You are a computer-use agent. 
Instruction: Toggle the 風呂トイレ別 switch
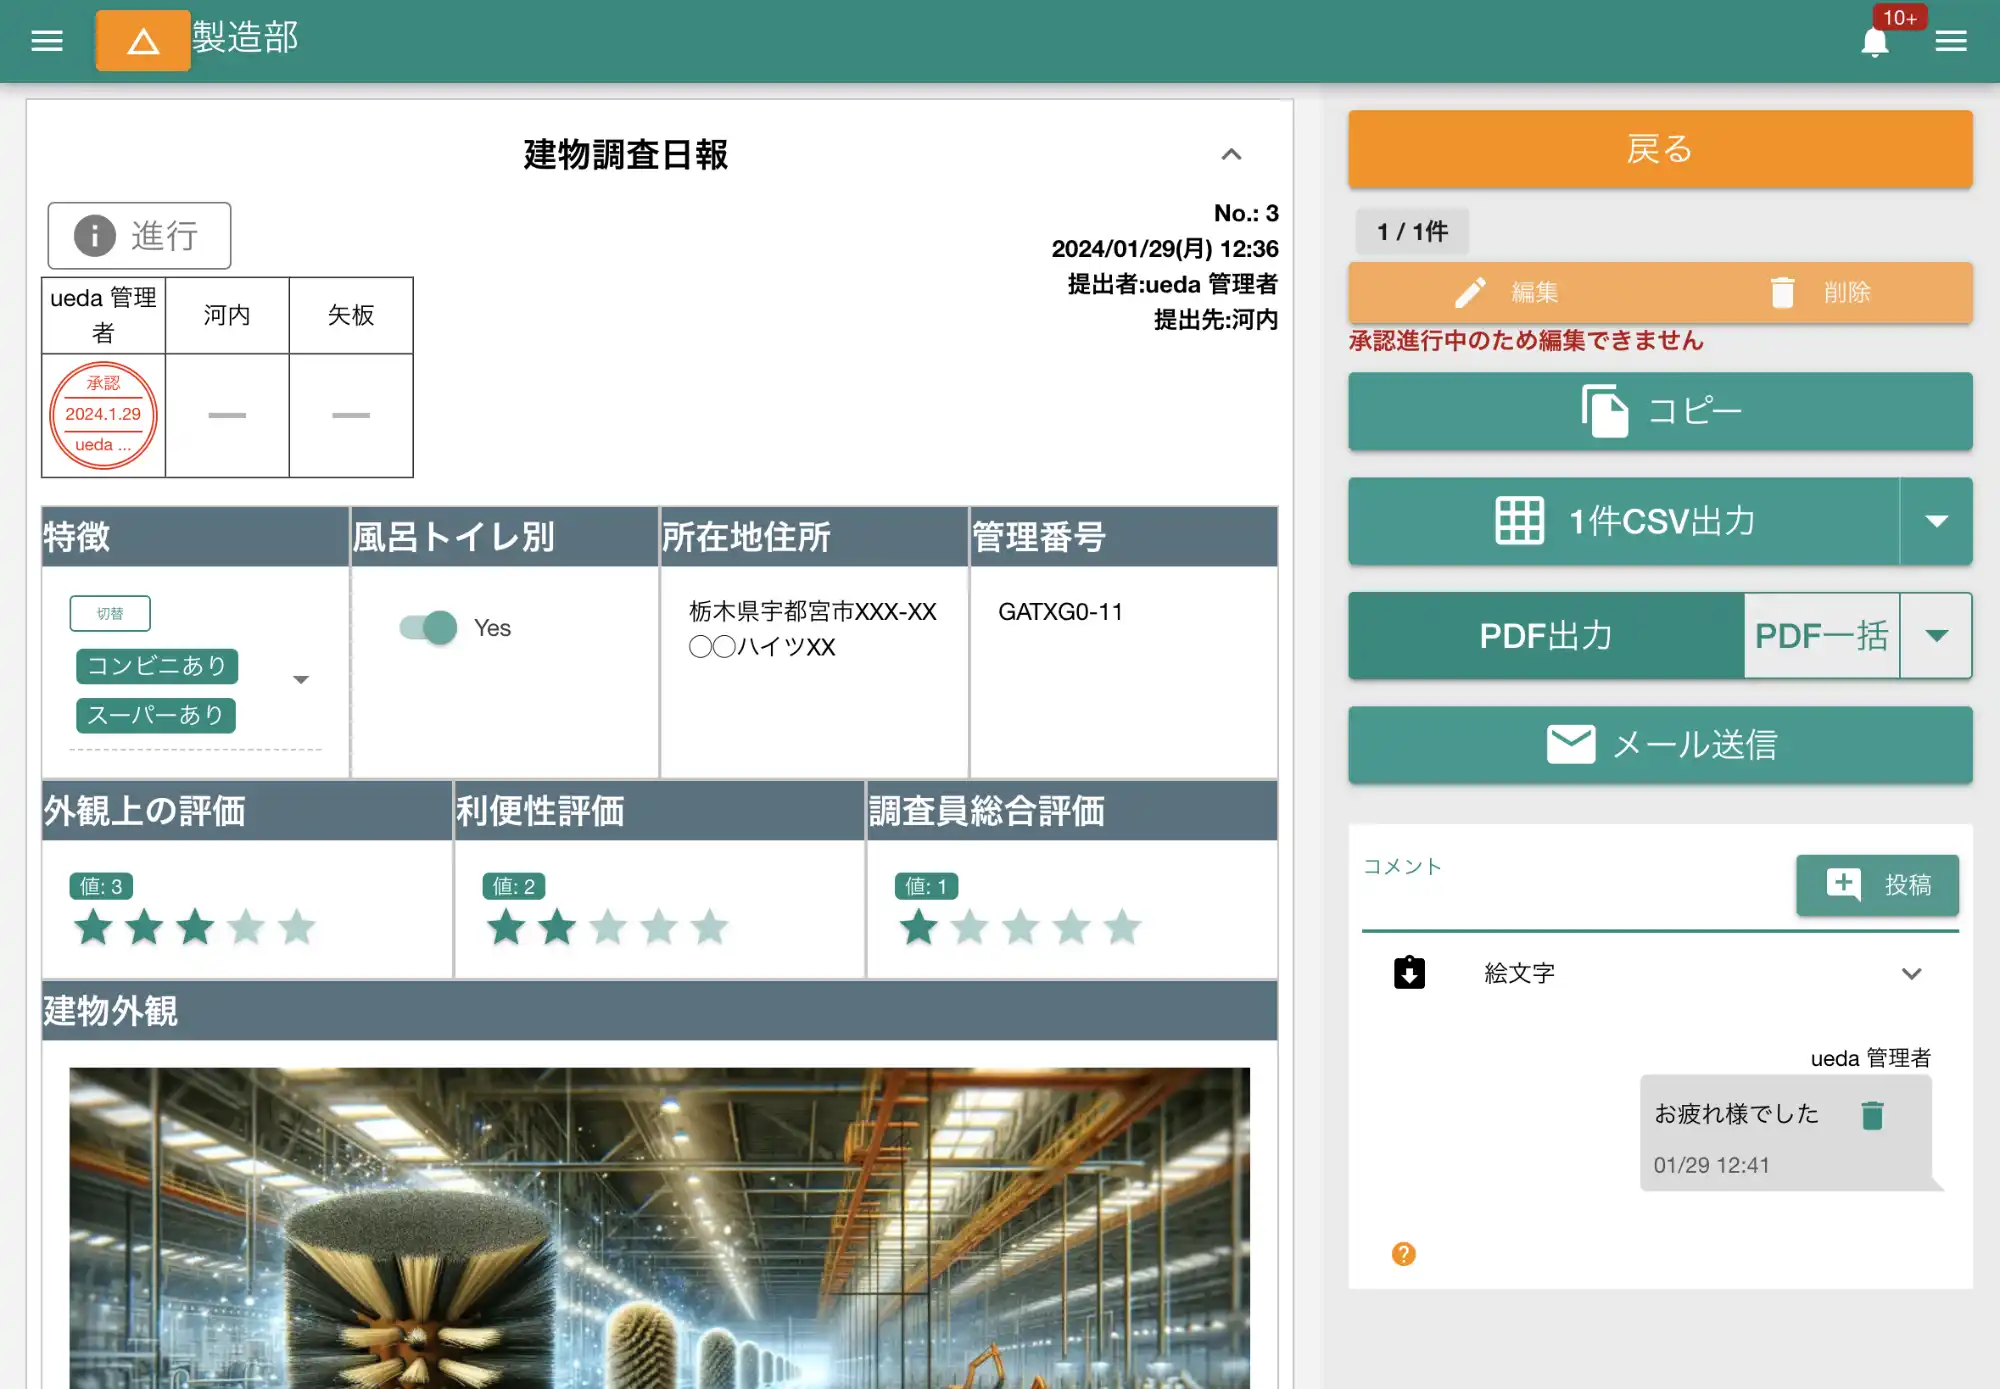(428, 628)
